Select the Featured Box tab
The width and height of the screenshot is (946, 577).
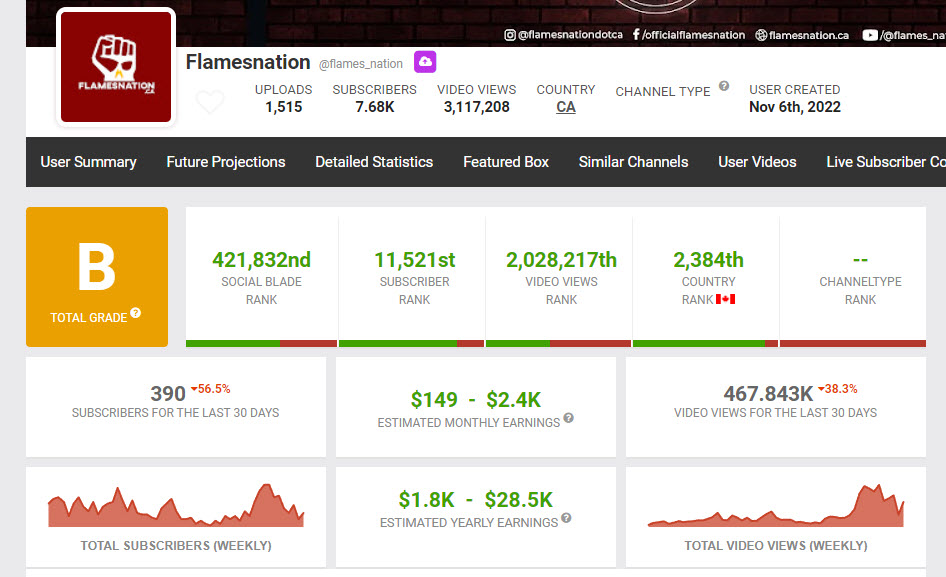tap(506, 162)
